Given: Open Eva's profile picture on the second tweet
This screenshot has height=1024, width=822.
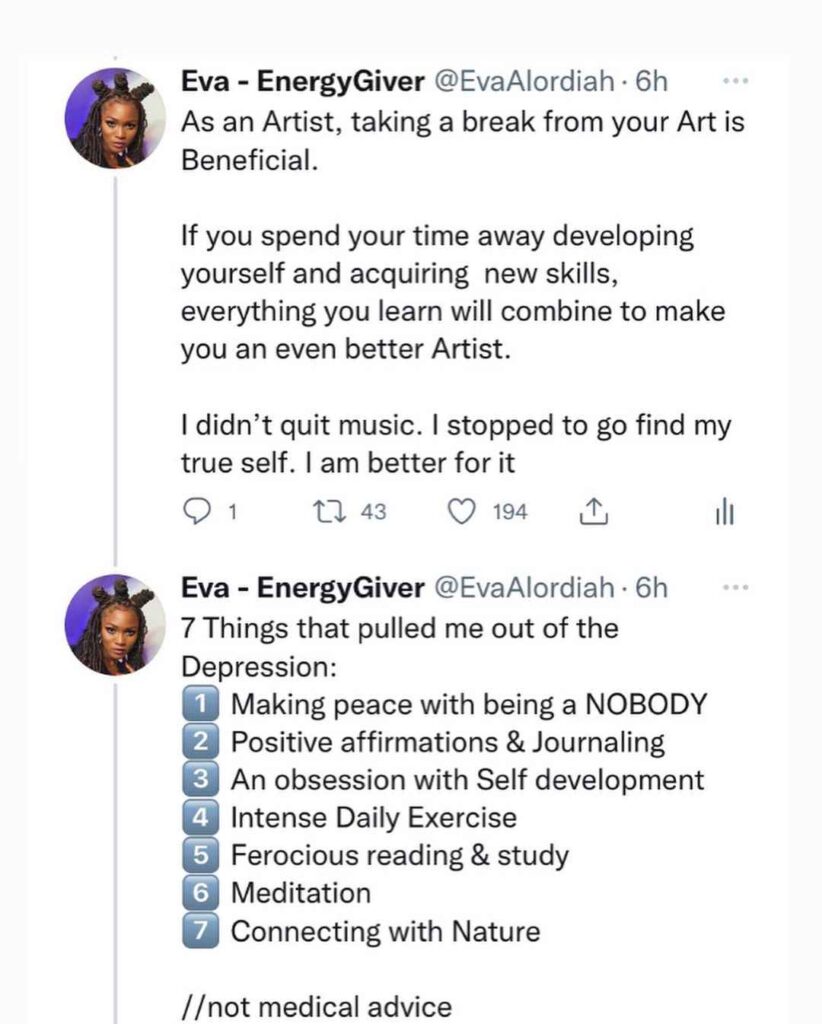Looking at the screenshot, I should [x=116, y=624].
